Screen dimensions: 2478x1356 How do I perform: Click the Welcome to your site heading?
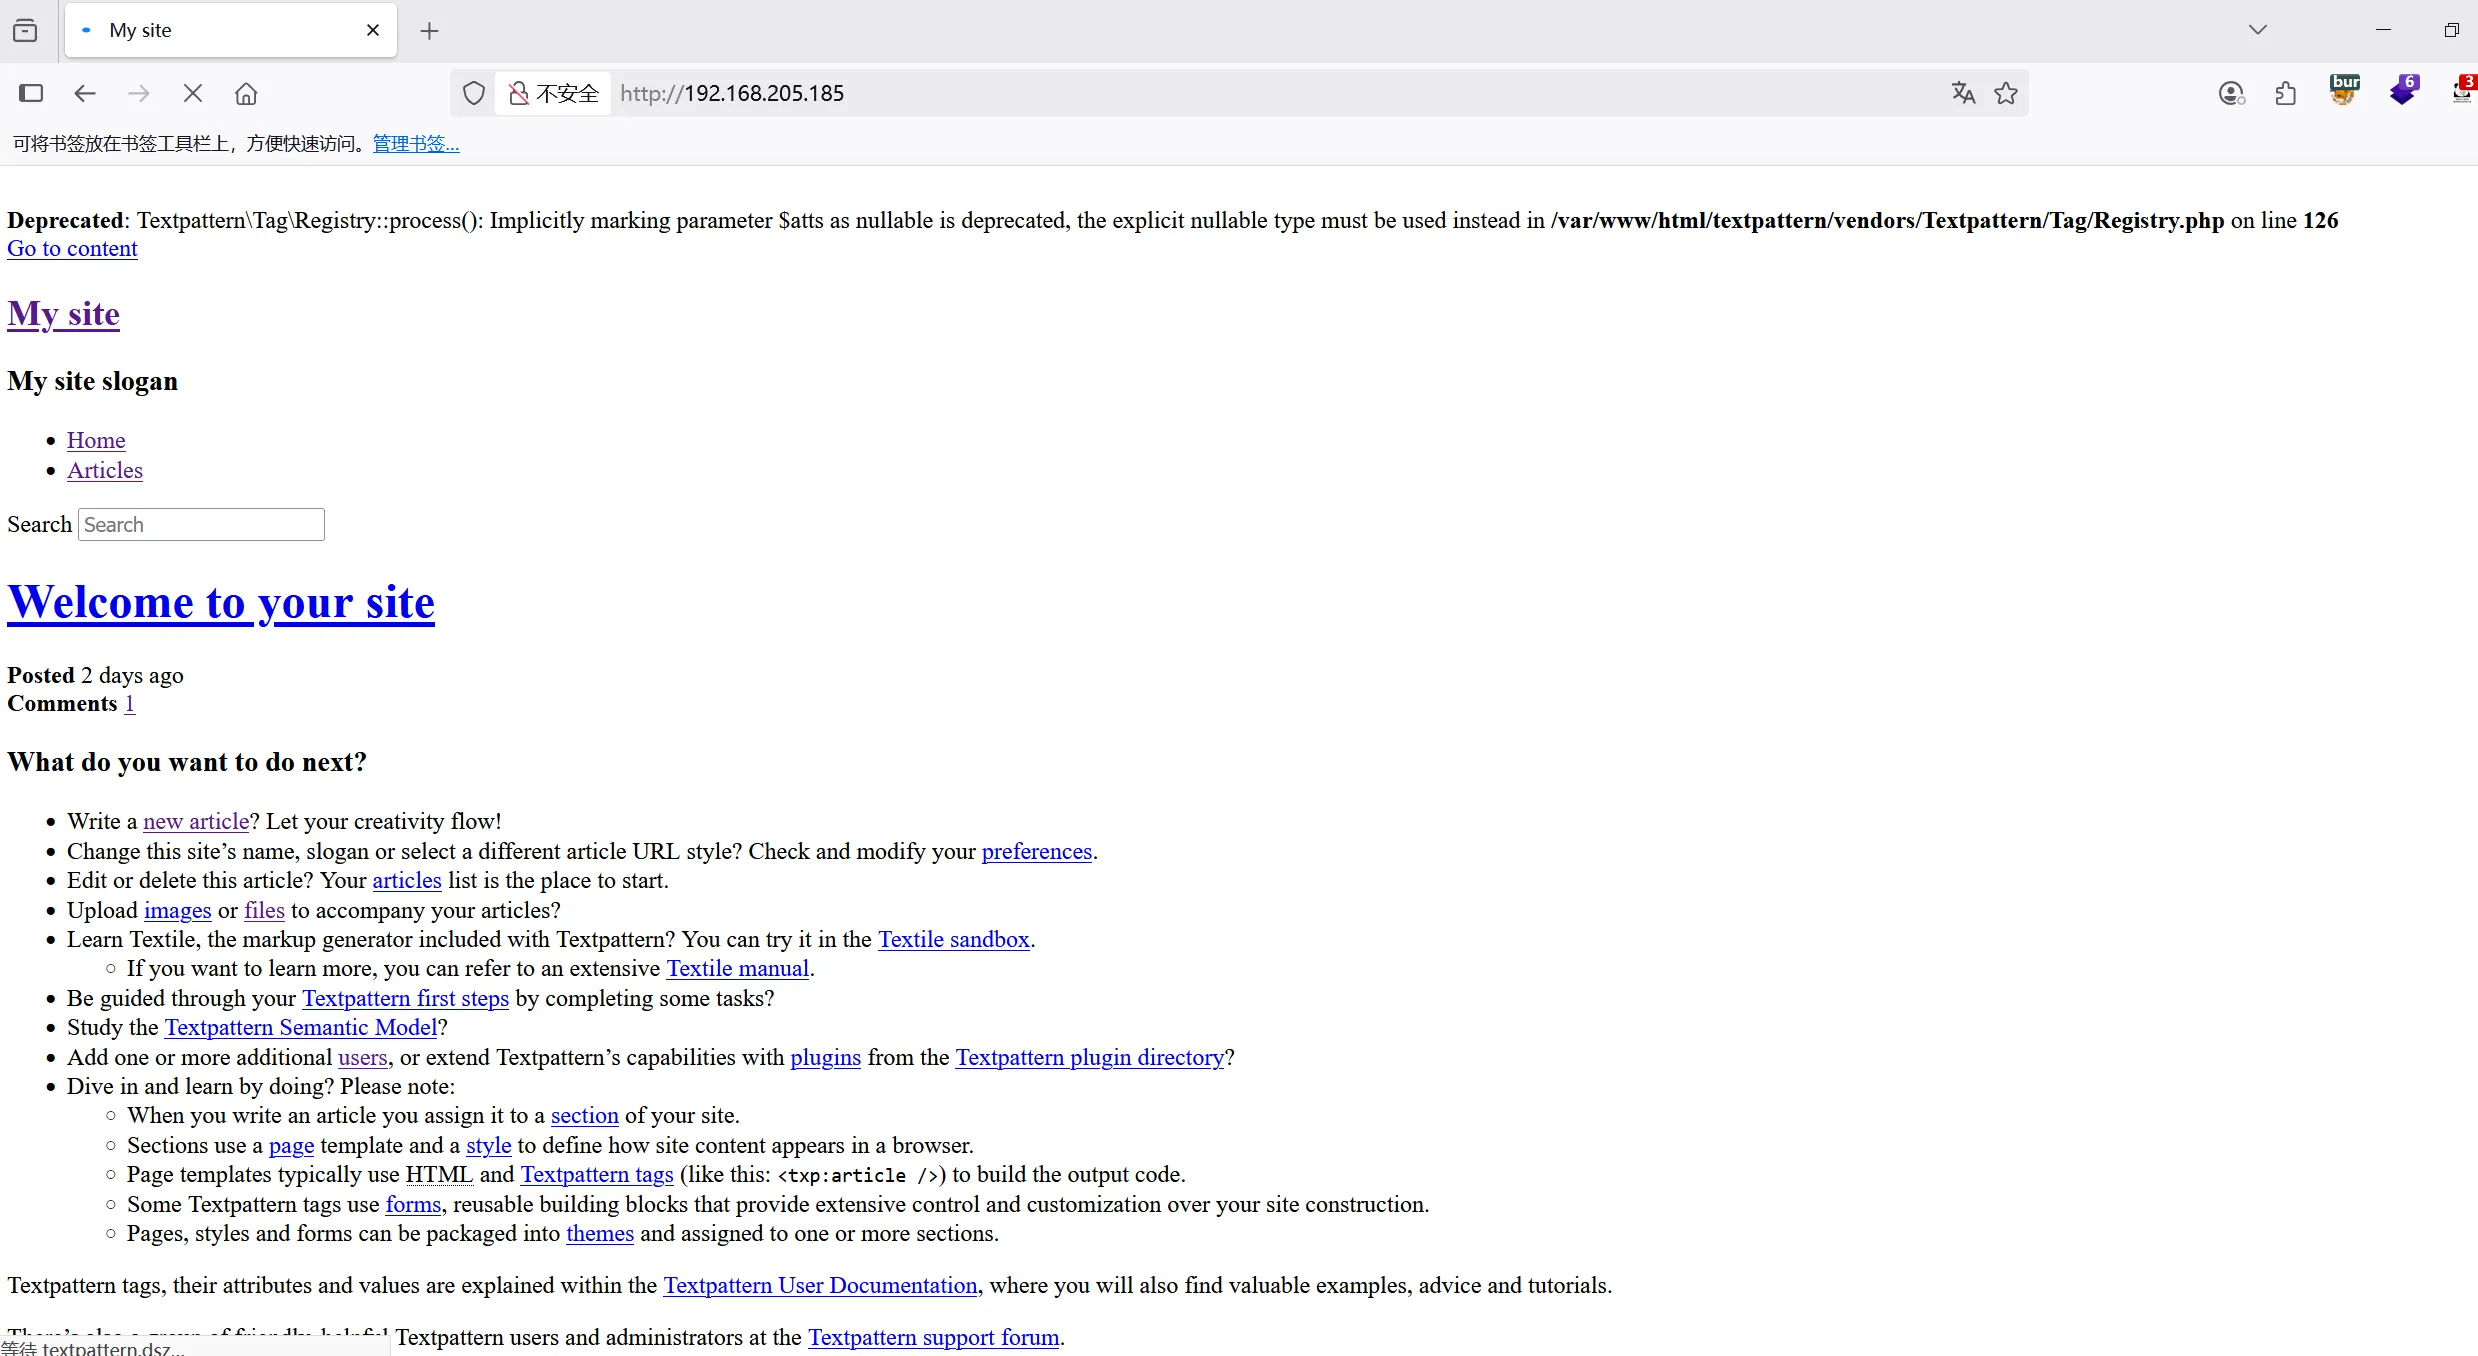click(x=221, y=602)
